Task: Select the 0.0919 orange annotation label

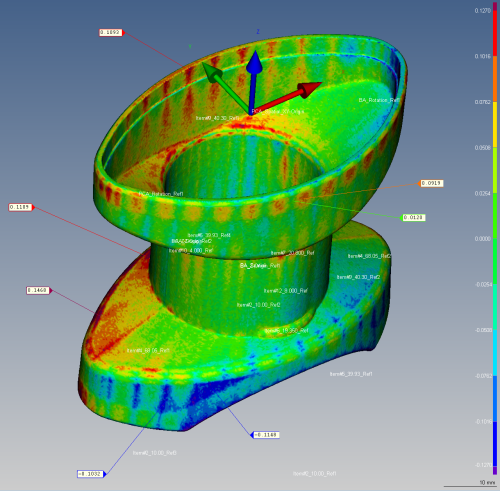Action: (x=432, y=183)
